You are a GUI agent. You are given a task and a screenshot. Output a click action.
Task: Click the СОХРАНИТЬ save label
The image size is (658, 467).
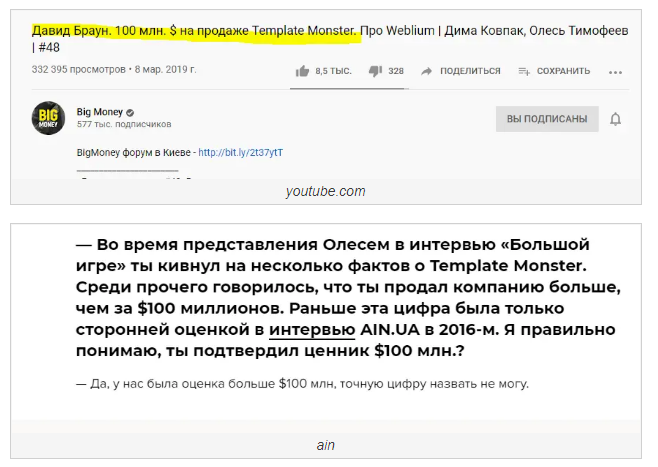tap(563, 71)
